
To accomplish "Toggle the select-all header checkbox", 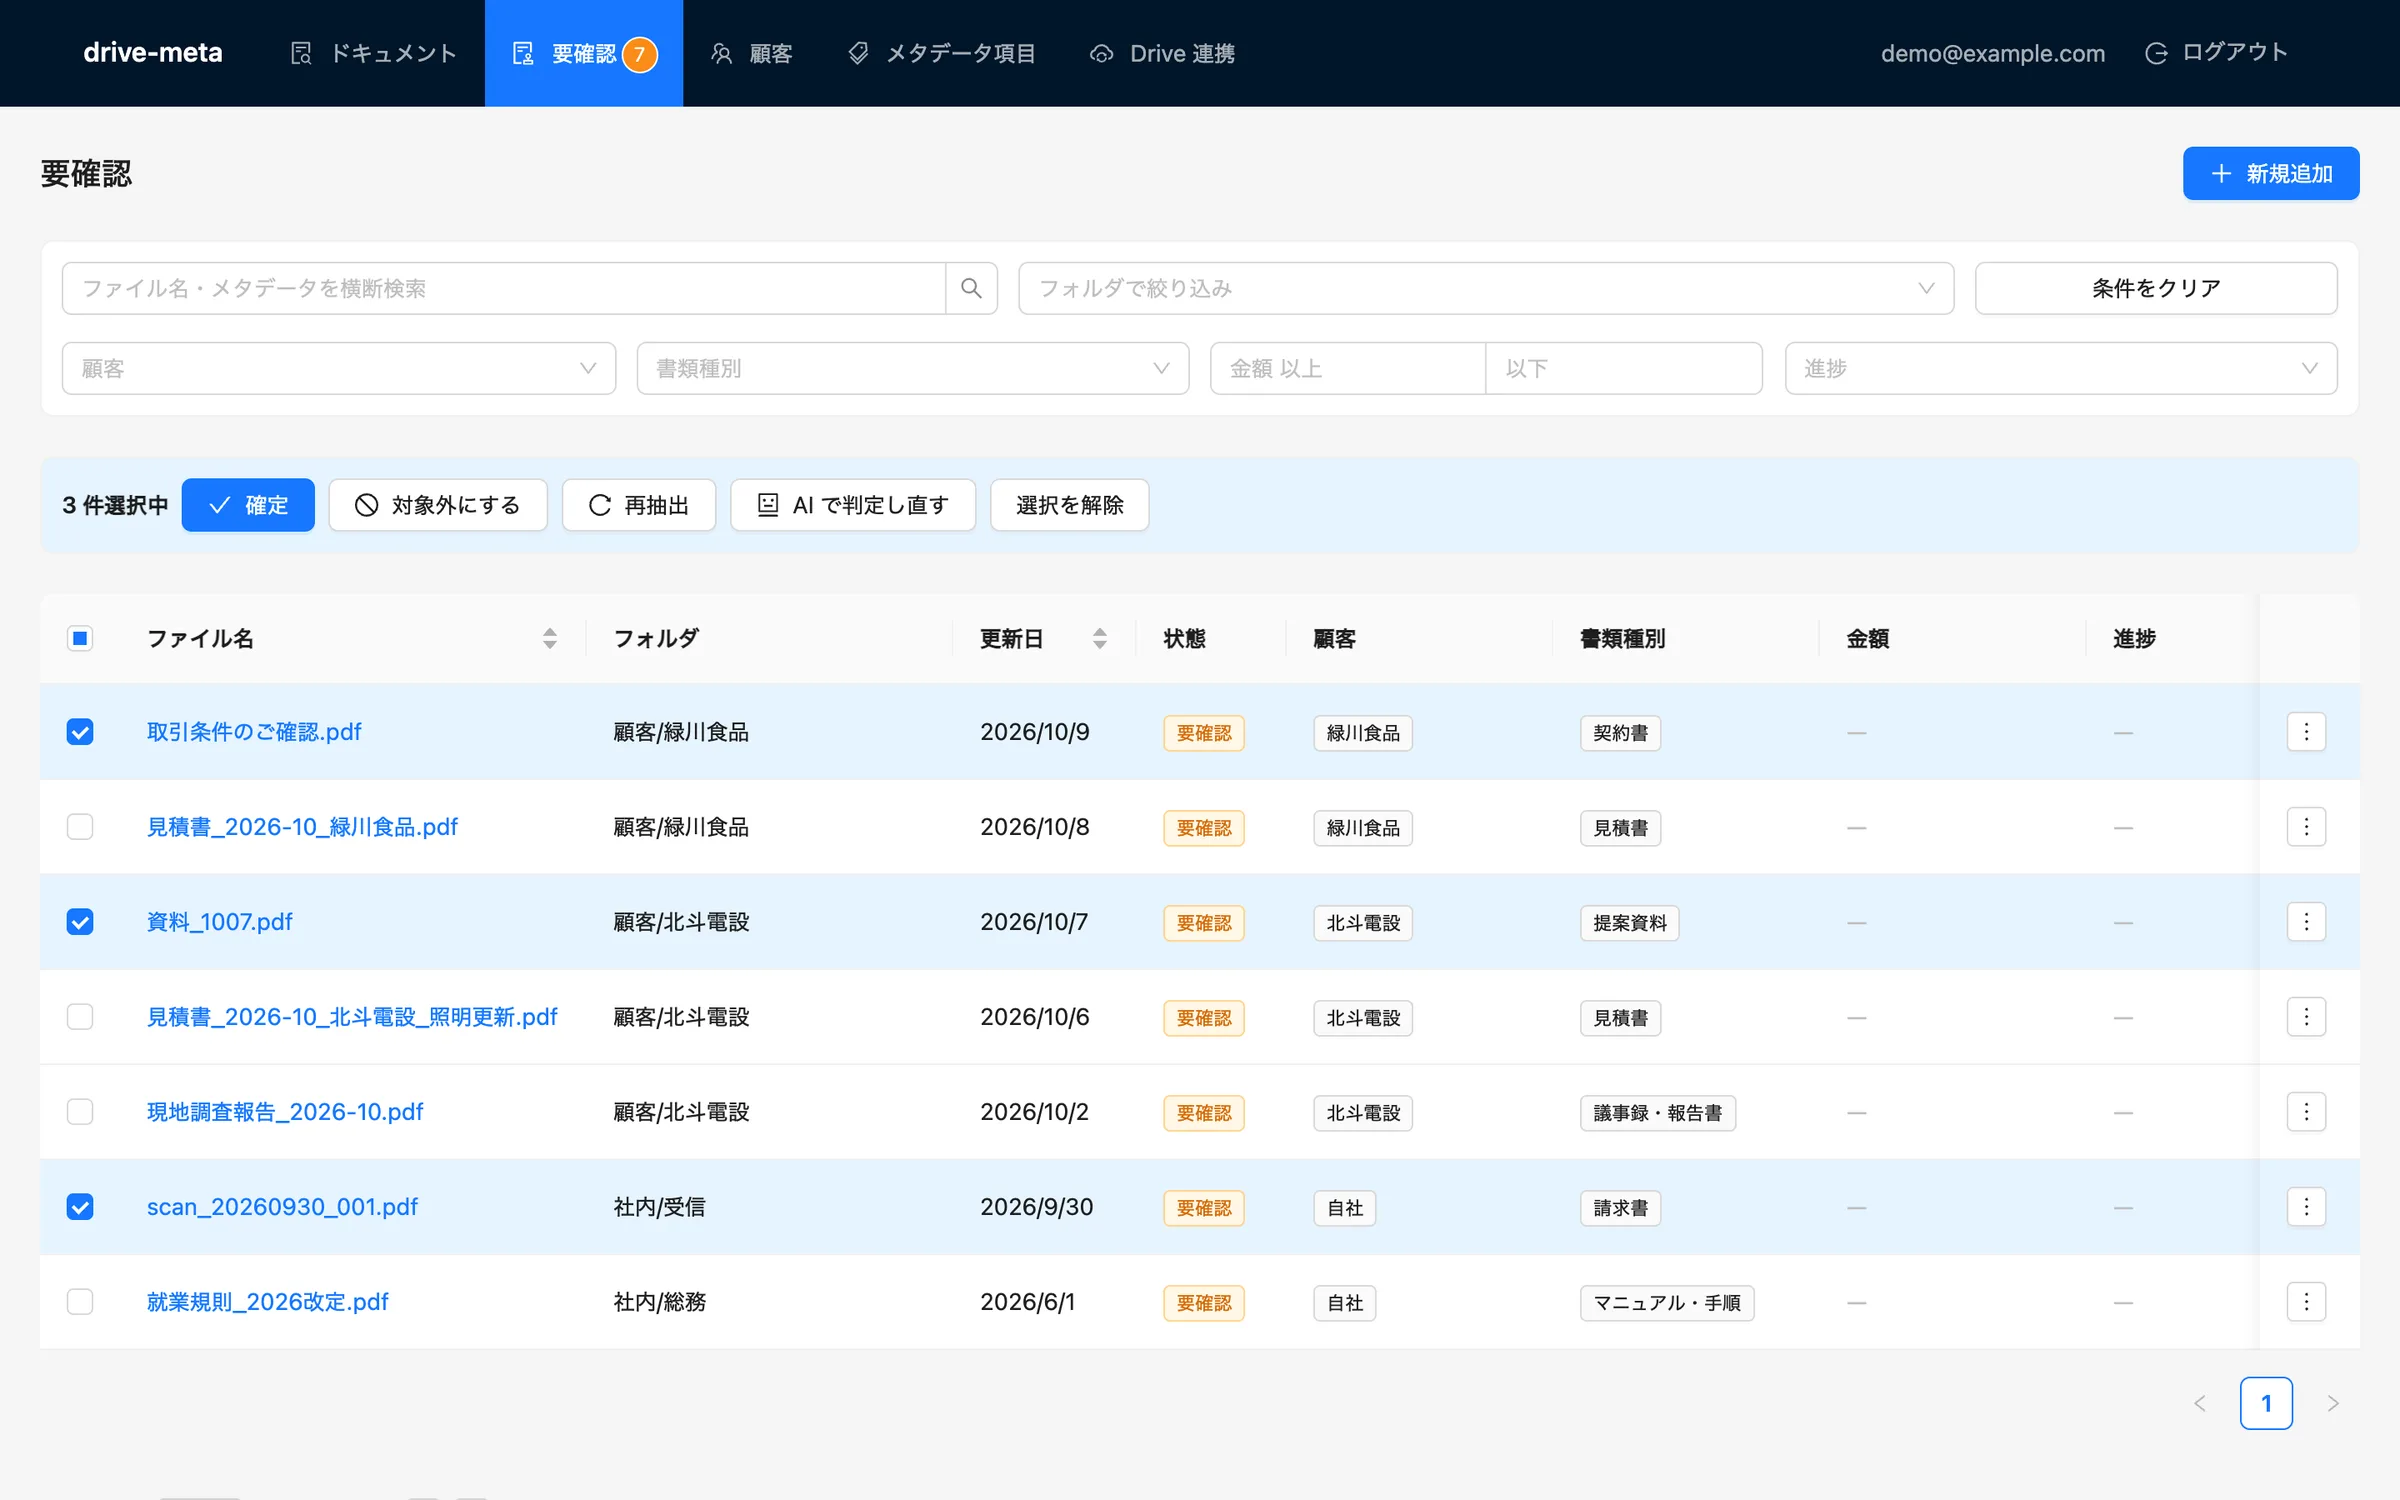I will [x=80, y=638].
